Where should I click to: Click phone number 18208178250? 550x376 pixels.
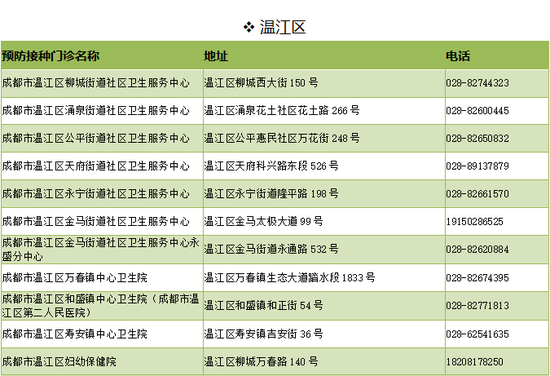[475, 362]
